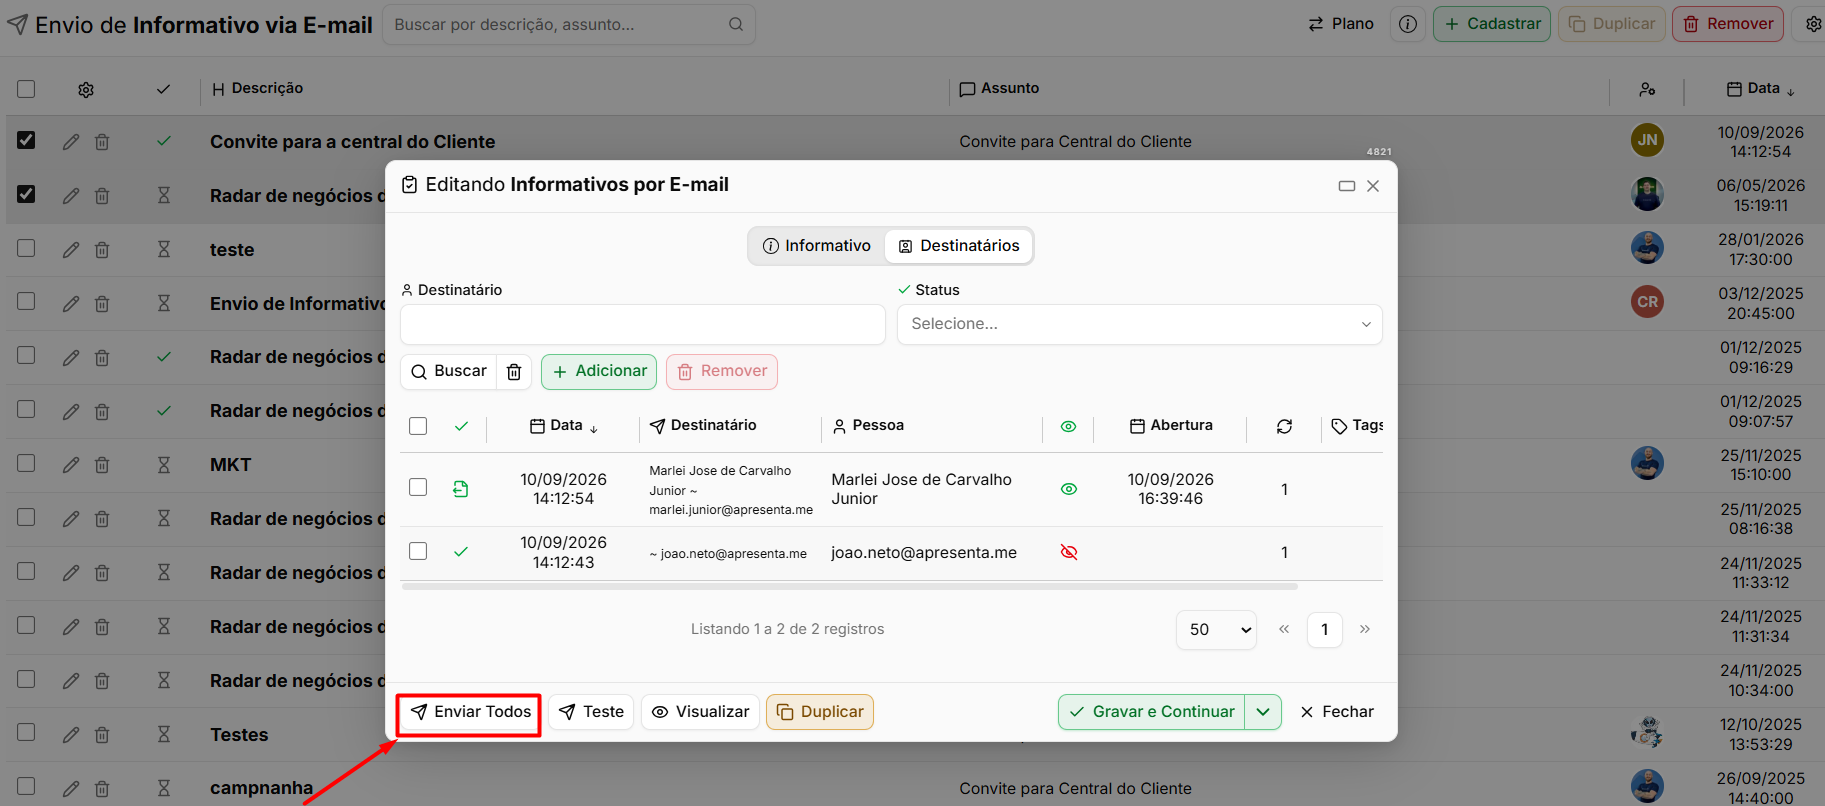Image resolution: width=1825 pixels, height=806 pixels.
Task: Toggle the select-all checkbox in main list header
Action: tap(26, 89)
